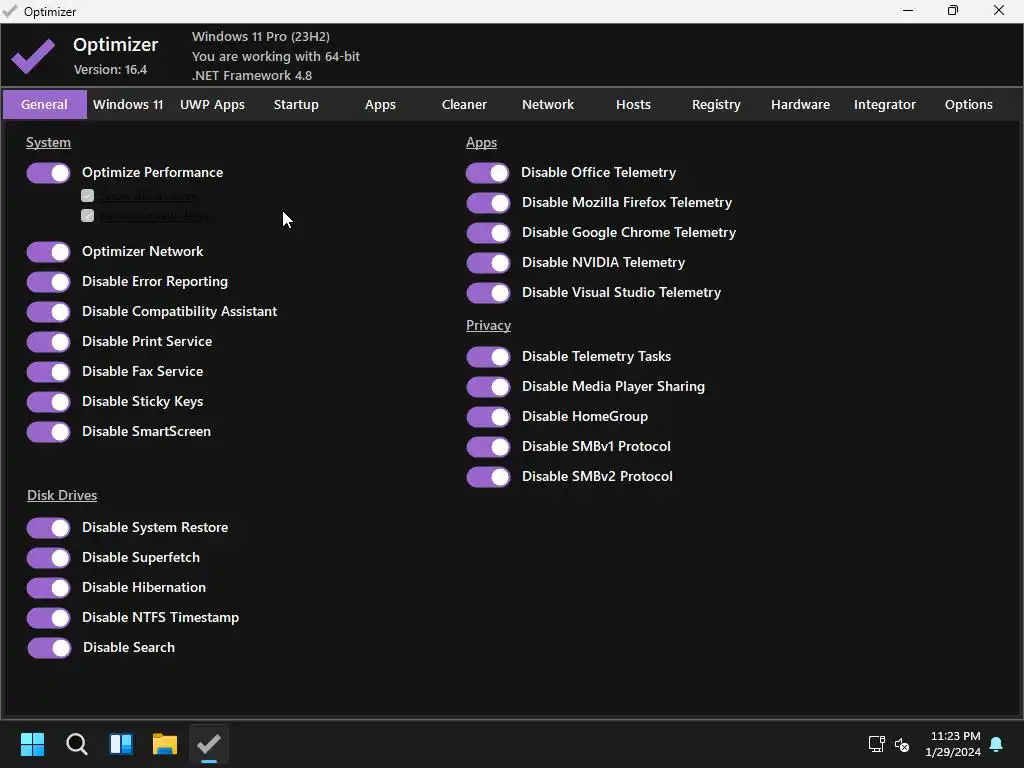Toggle Disable Sticky Keys switch
The height and width of the screenshot is (768, 1024).
pos(48,402)
